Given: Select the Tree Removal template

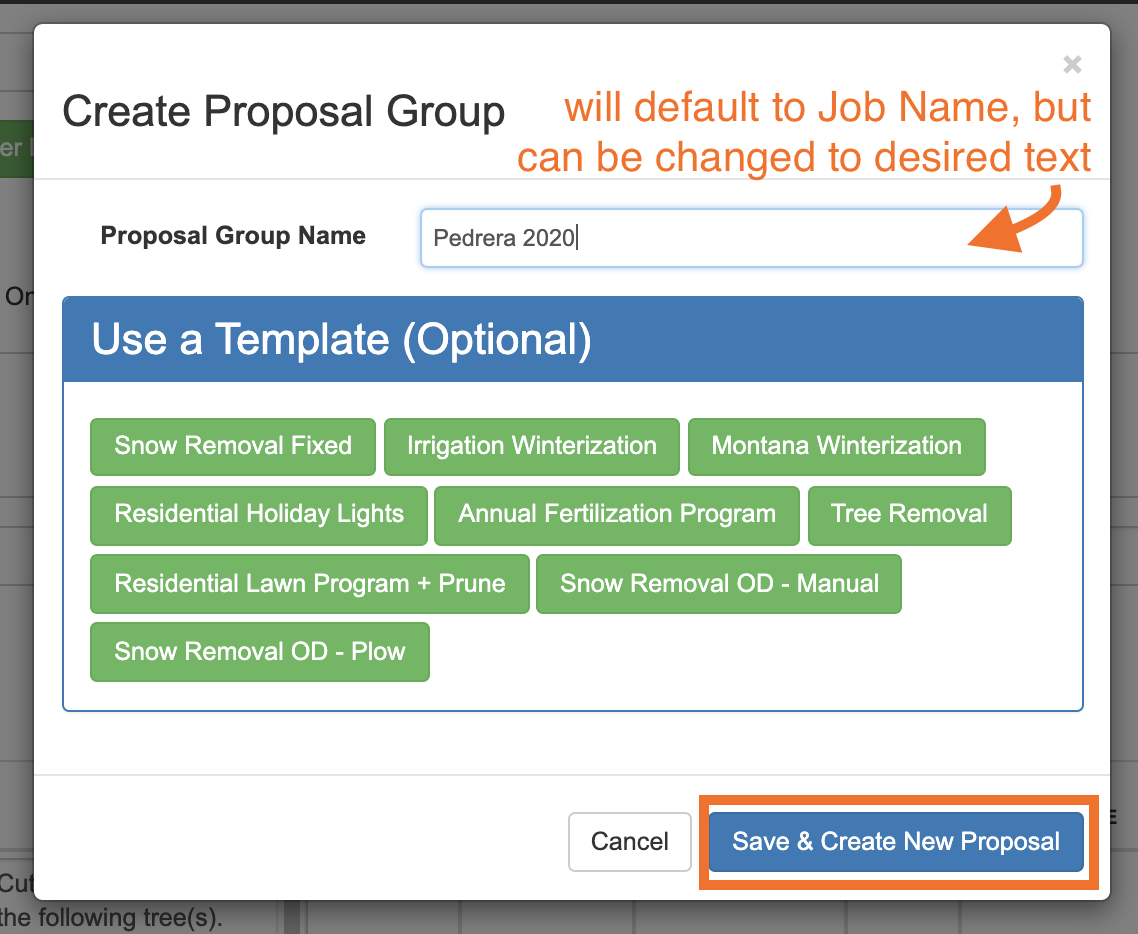Looking at the screenshot, I should 909,515.
